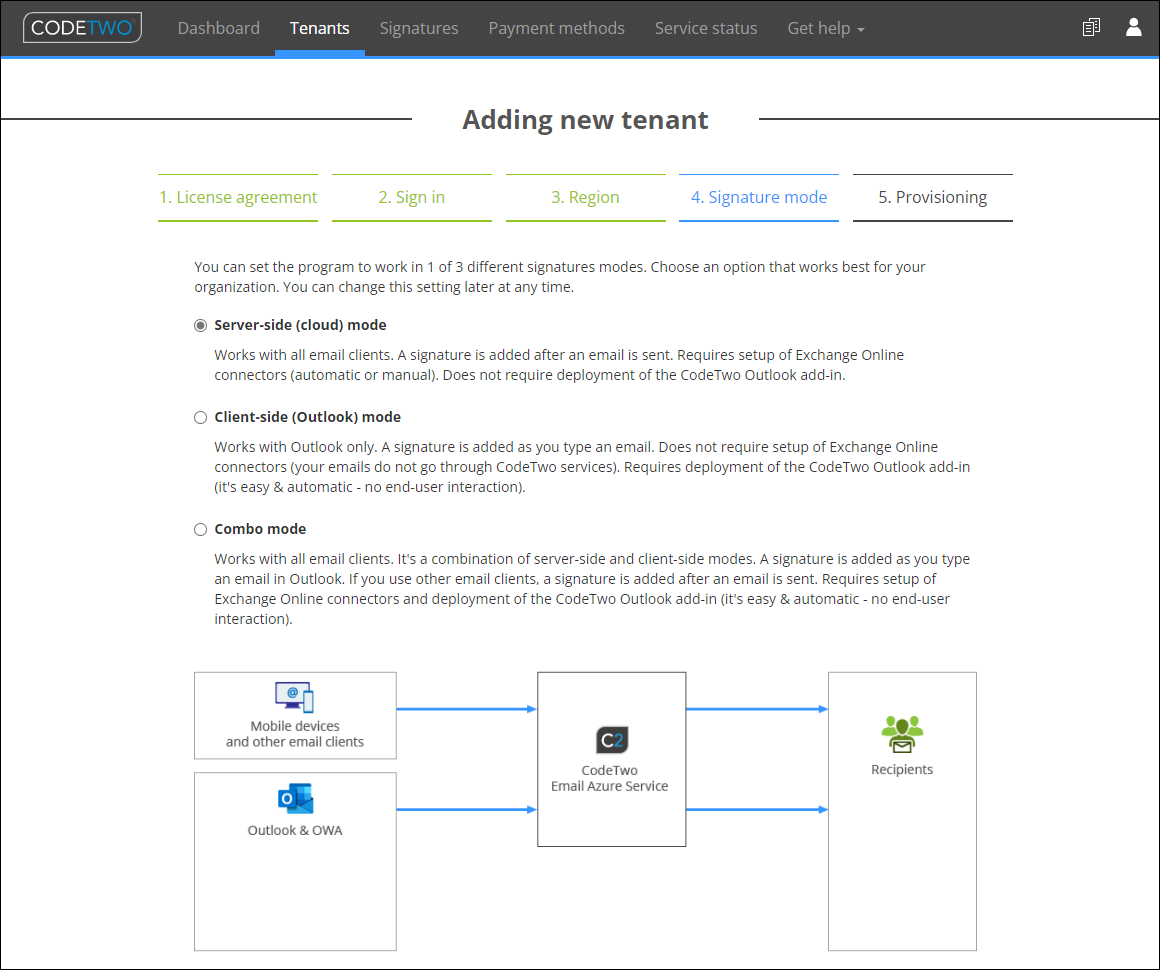The height and width of the screenshot is (970, 1160).
Task: Select Client-side (Outlook) mode radio button
Action: [200, 417]
